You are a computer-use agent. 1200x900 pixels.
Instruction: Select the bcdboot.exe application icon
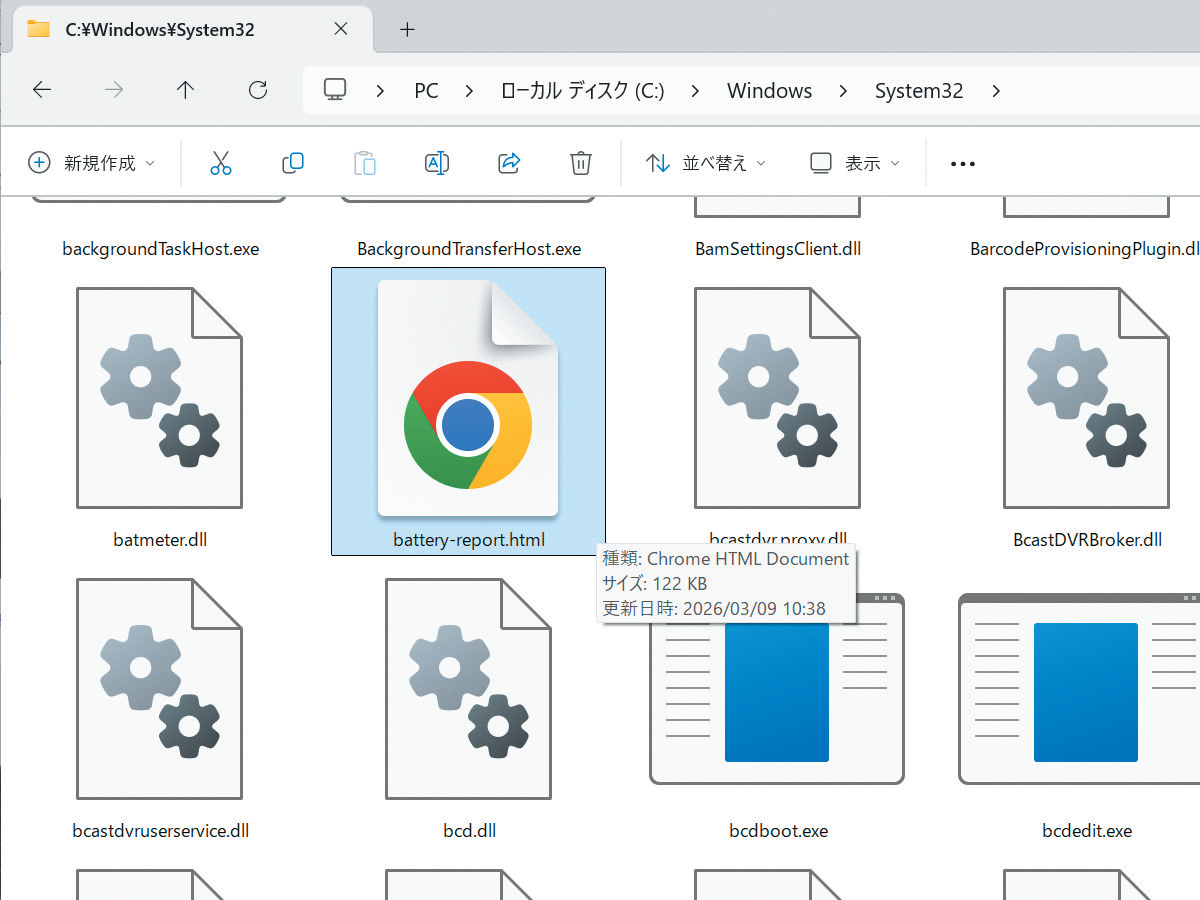[777, 689]
